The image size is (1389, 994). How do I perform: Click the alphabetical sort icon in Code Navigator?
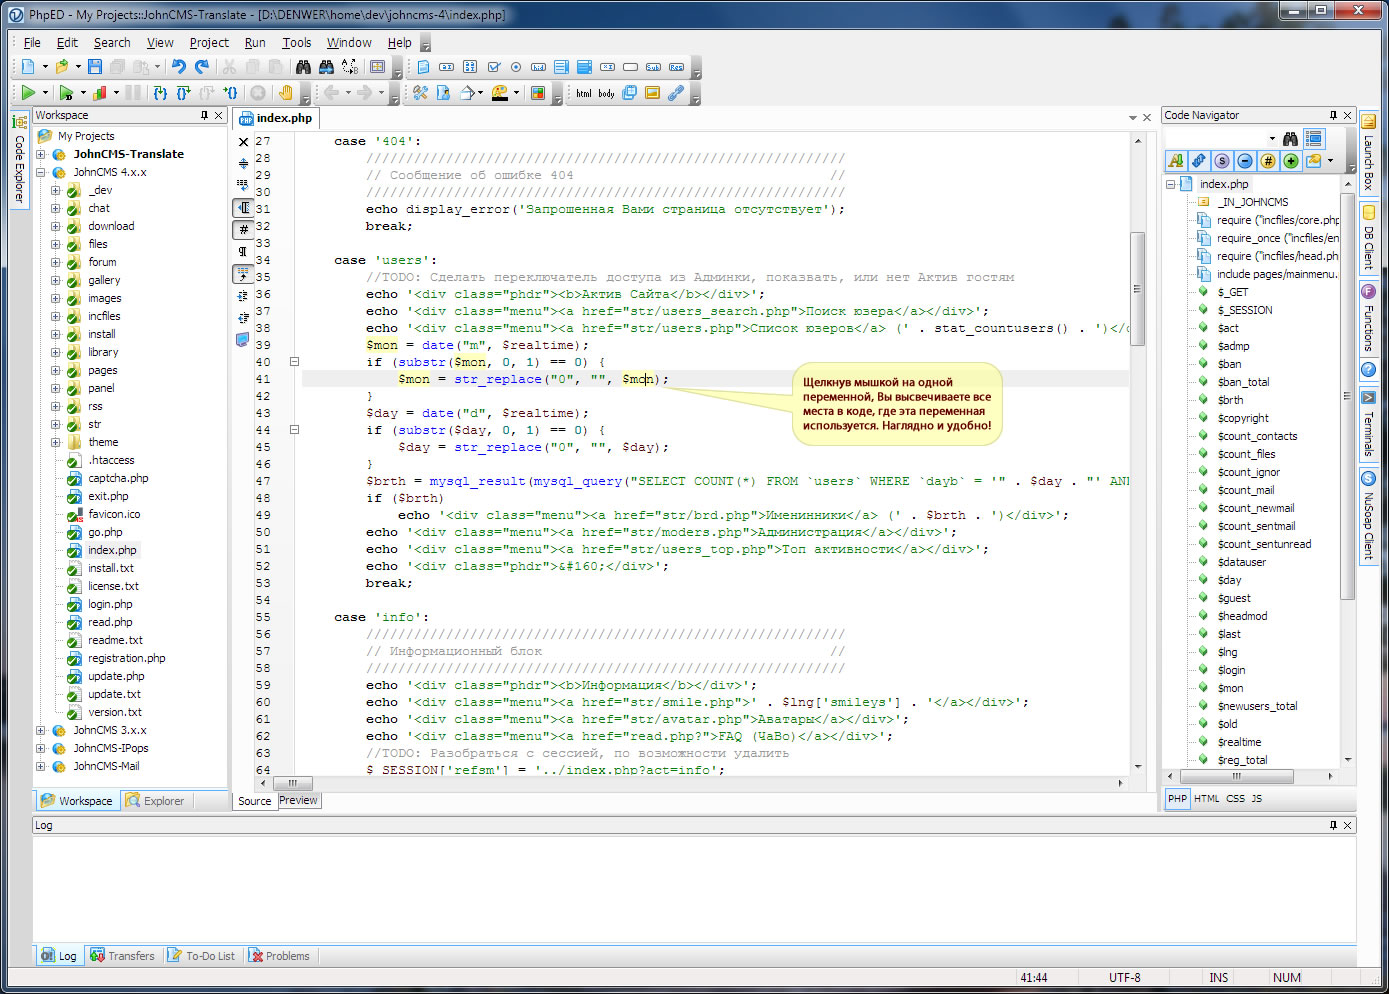pyautogui.click(x=1176, y=161)
